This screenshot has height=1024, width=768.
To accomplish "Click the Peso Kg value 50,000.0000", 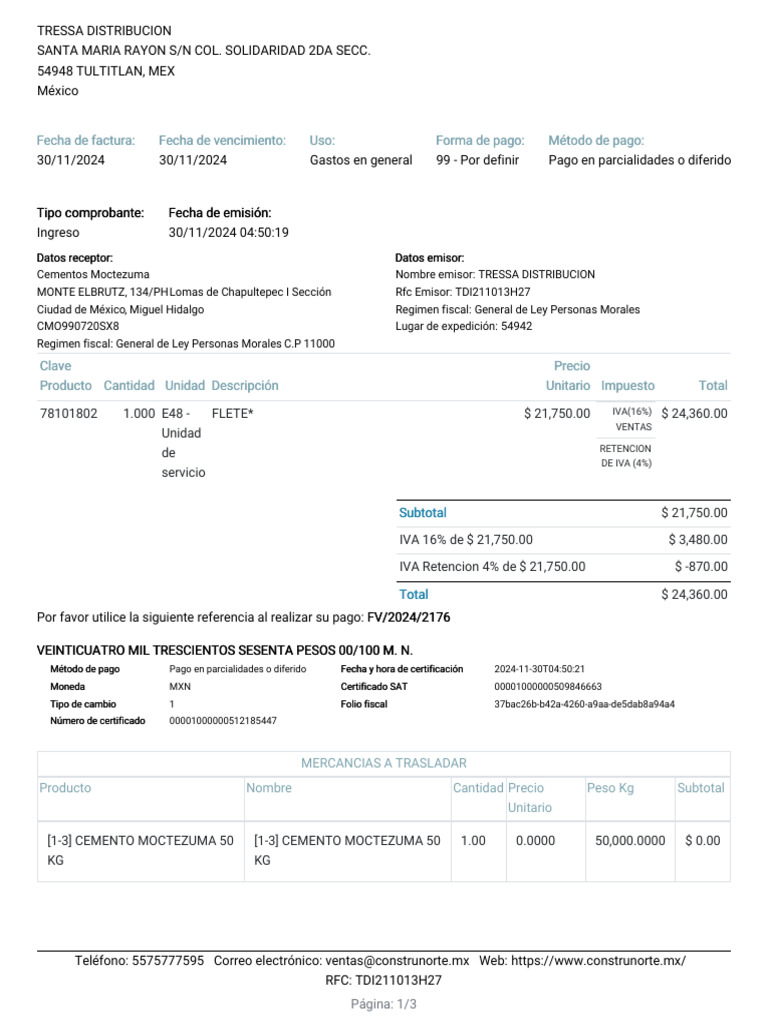I will 630,841.
